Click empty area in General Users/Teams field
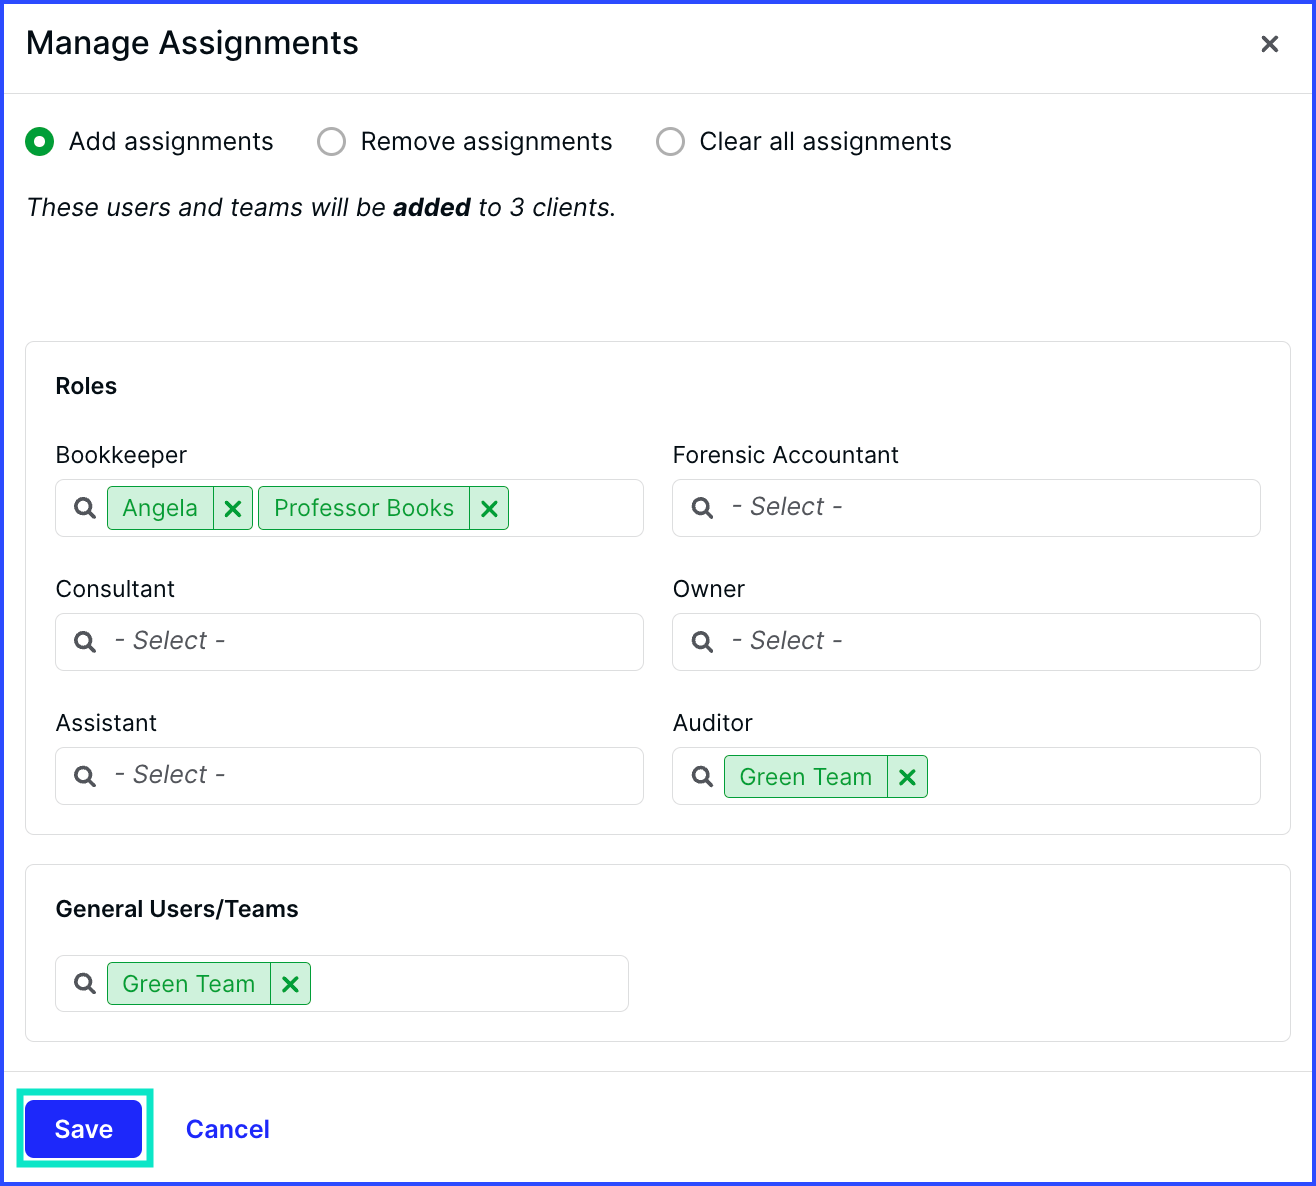Viewport: 1316px width, 1186px height. point(468,984)
